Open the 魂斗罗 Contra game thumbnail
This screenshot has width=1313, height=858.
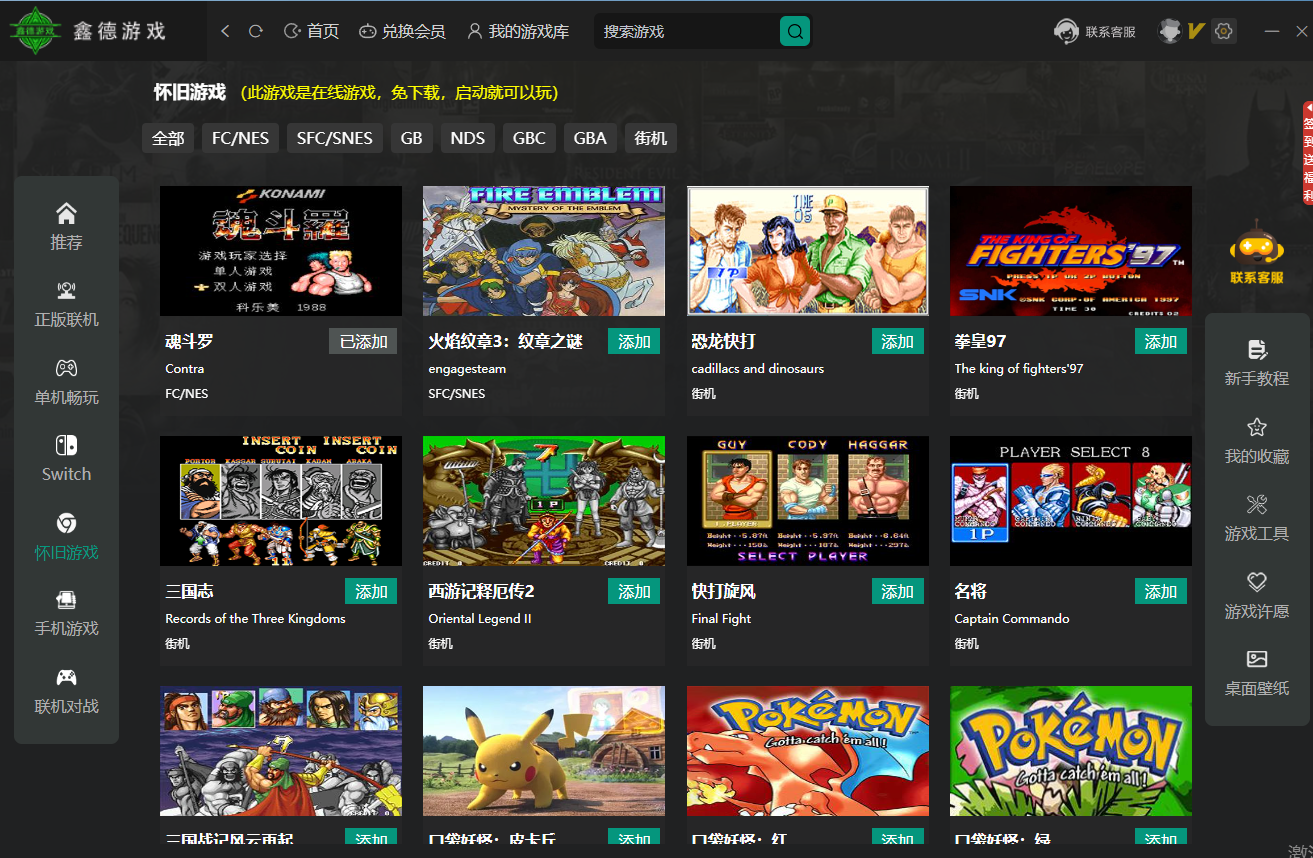(281, 251)
